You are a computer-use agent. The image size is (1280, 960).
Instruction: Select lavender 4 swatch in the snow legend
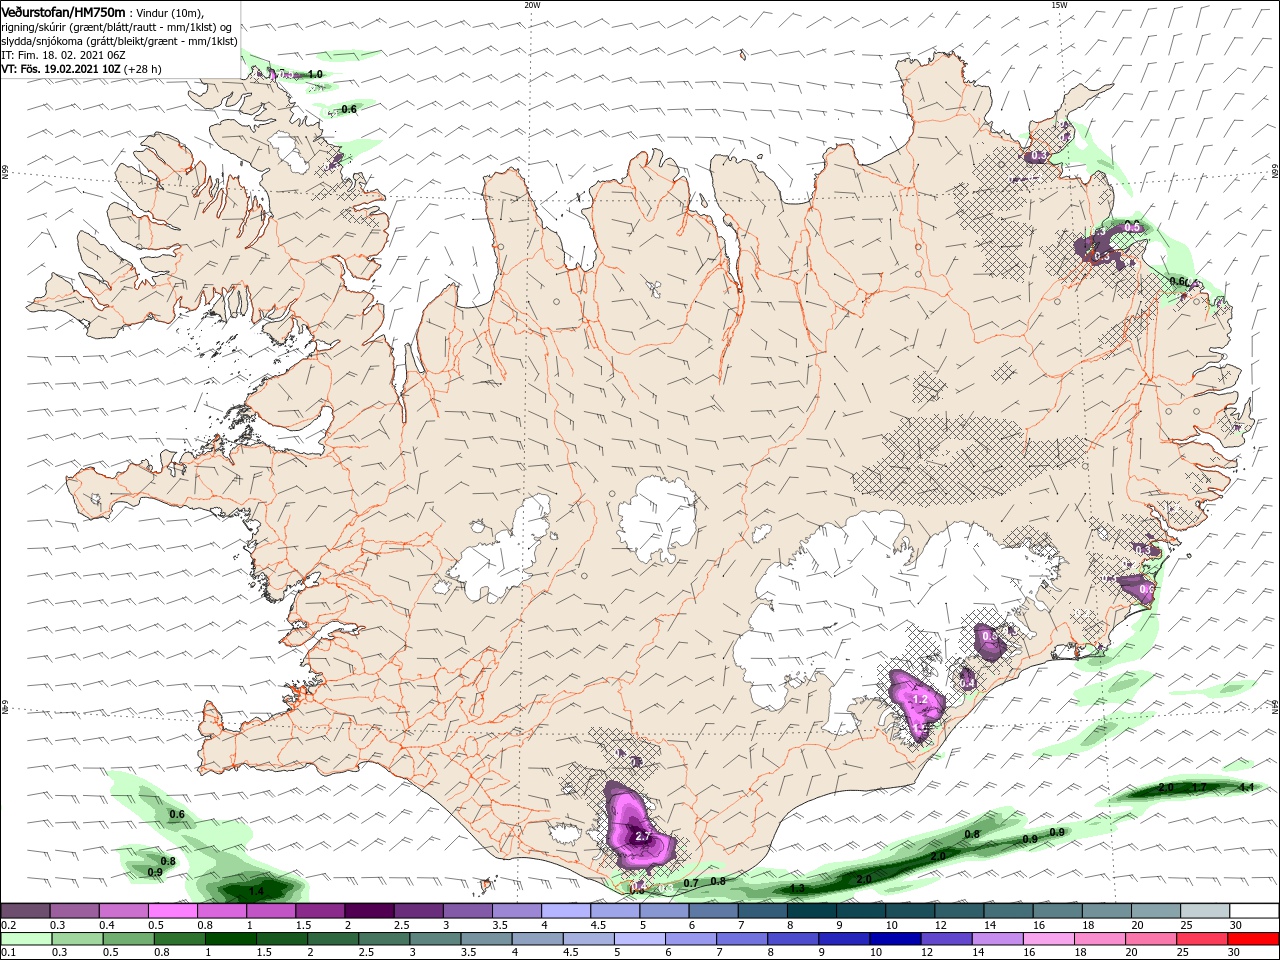pos(566,911)
